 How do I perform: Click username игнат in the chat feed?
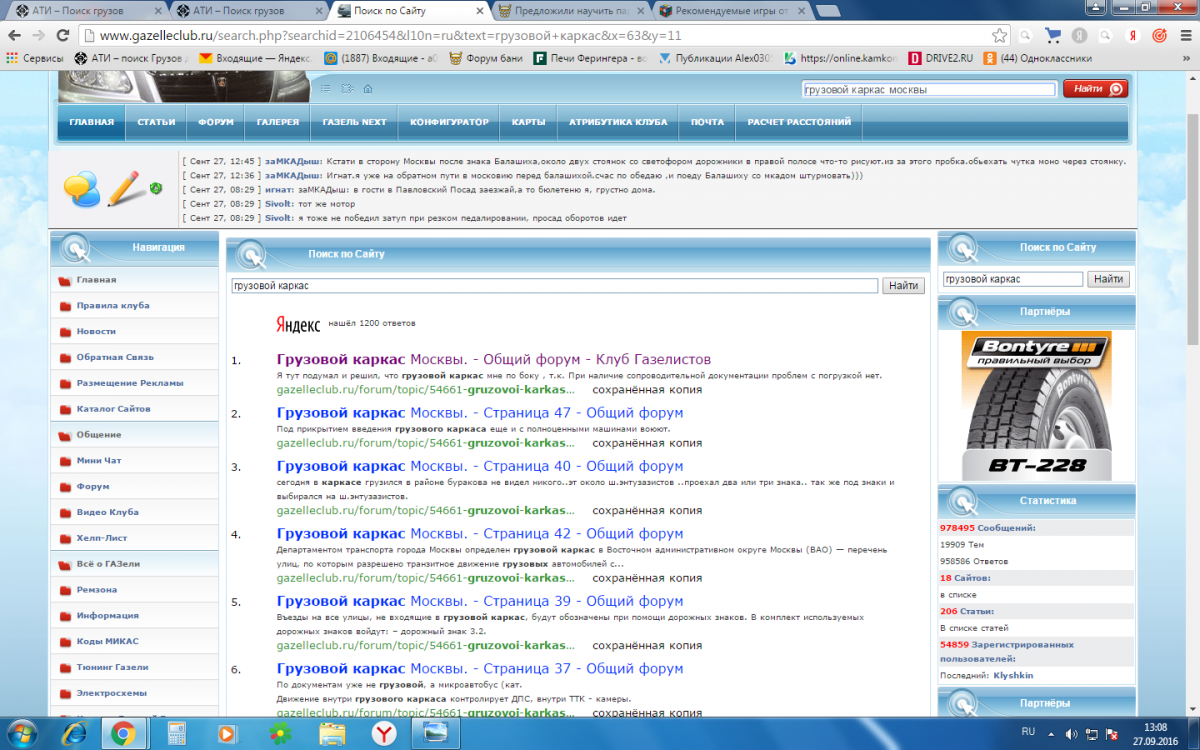(x=278, y=189)
